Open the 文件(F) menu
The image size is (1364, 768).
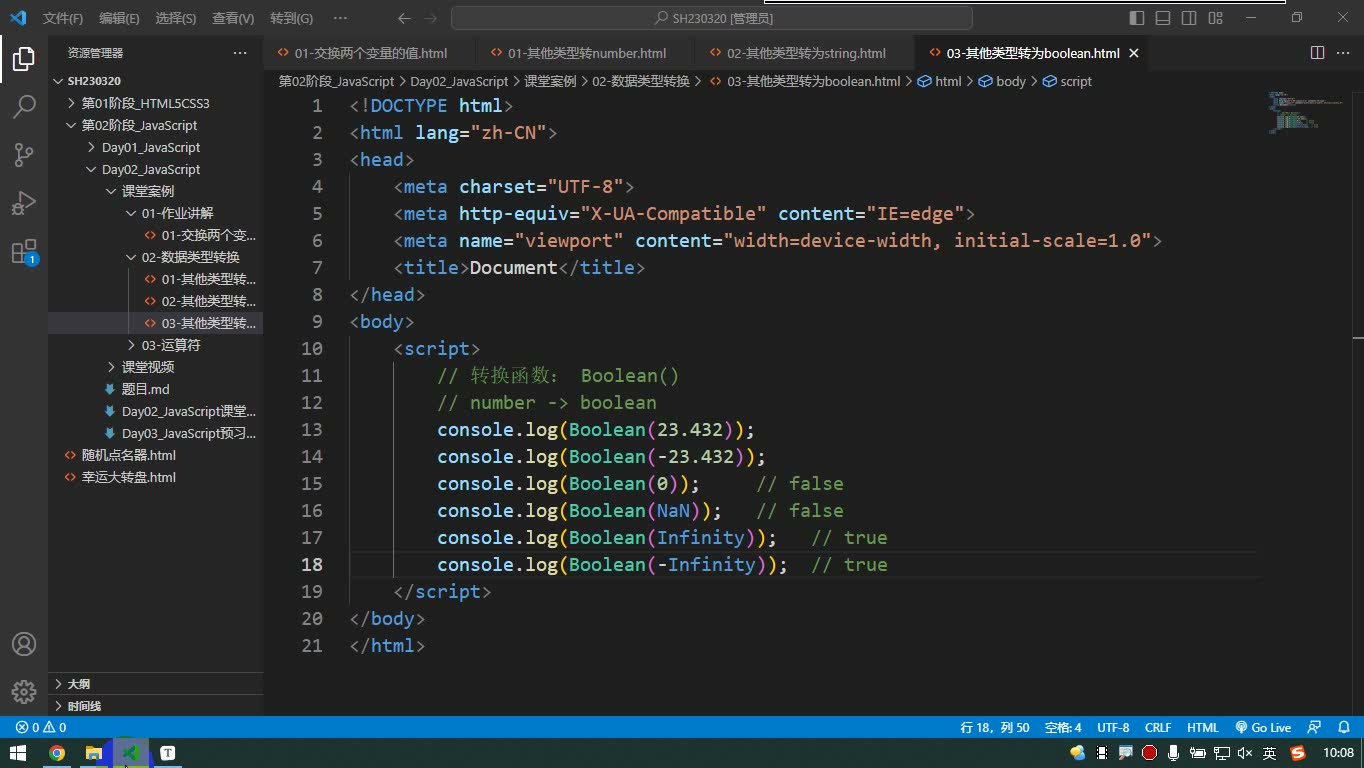(63, 18)
